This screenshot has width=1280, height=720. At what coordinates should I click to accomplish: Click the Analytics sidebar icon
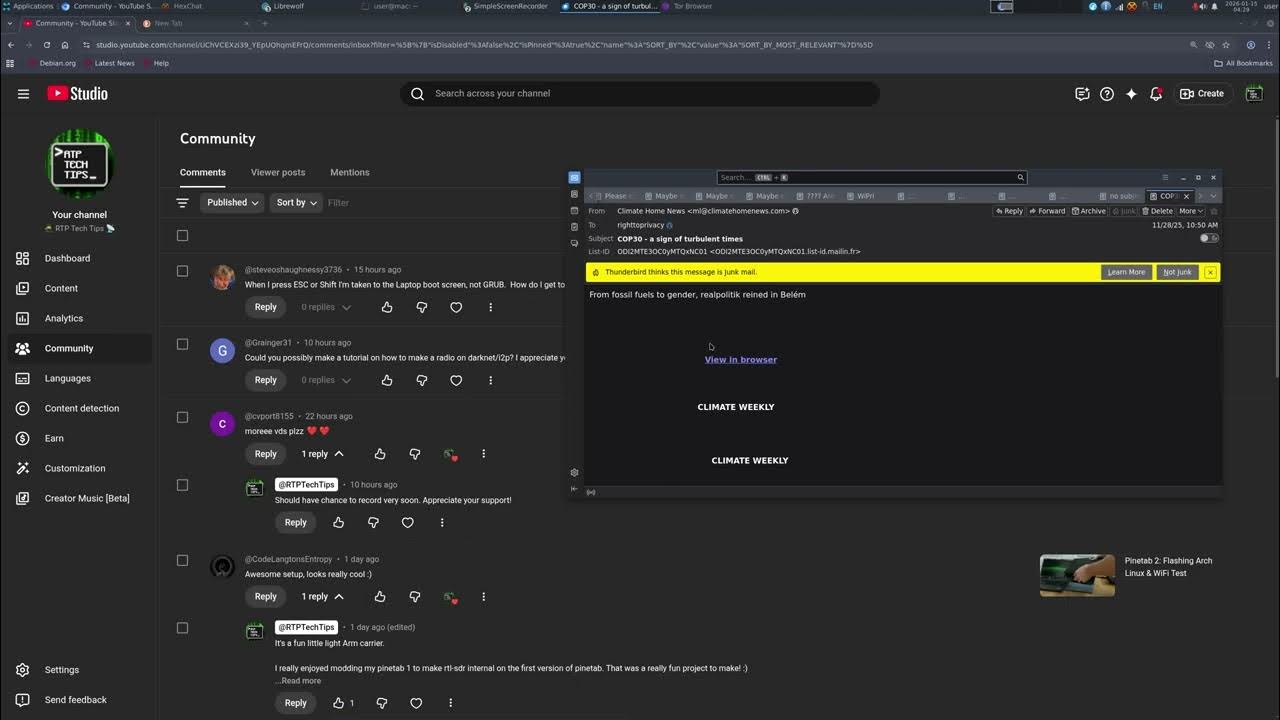coord(23,318)
